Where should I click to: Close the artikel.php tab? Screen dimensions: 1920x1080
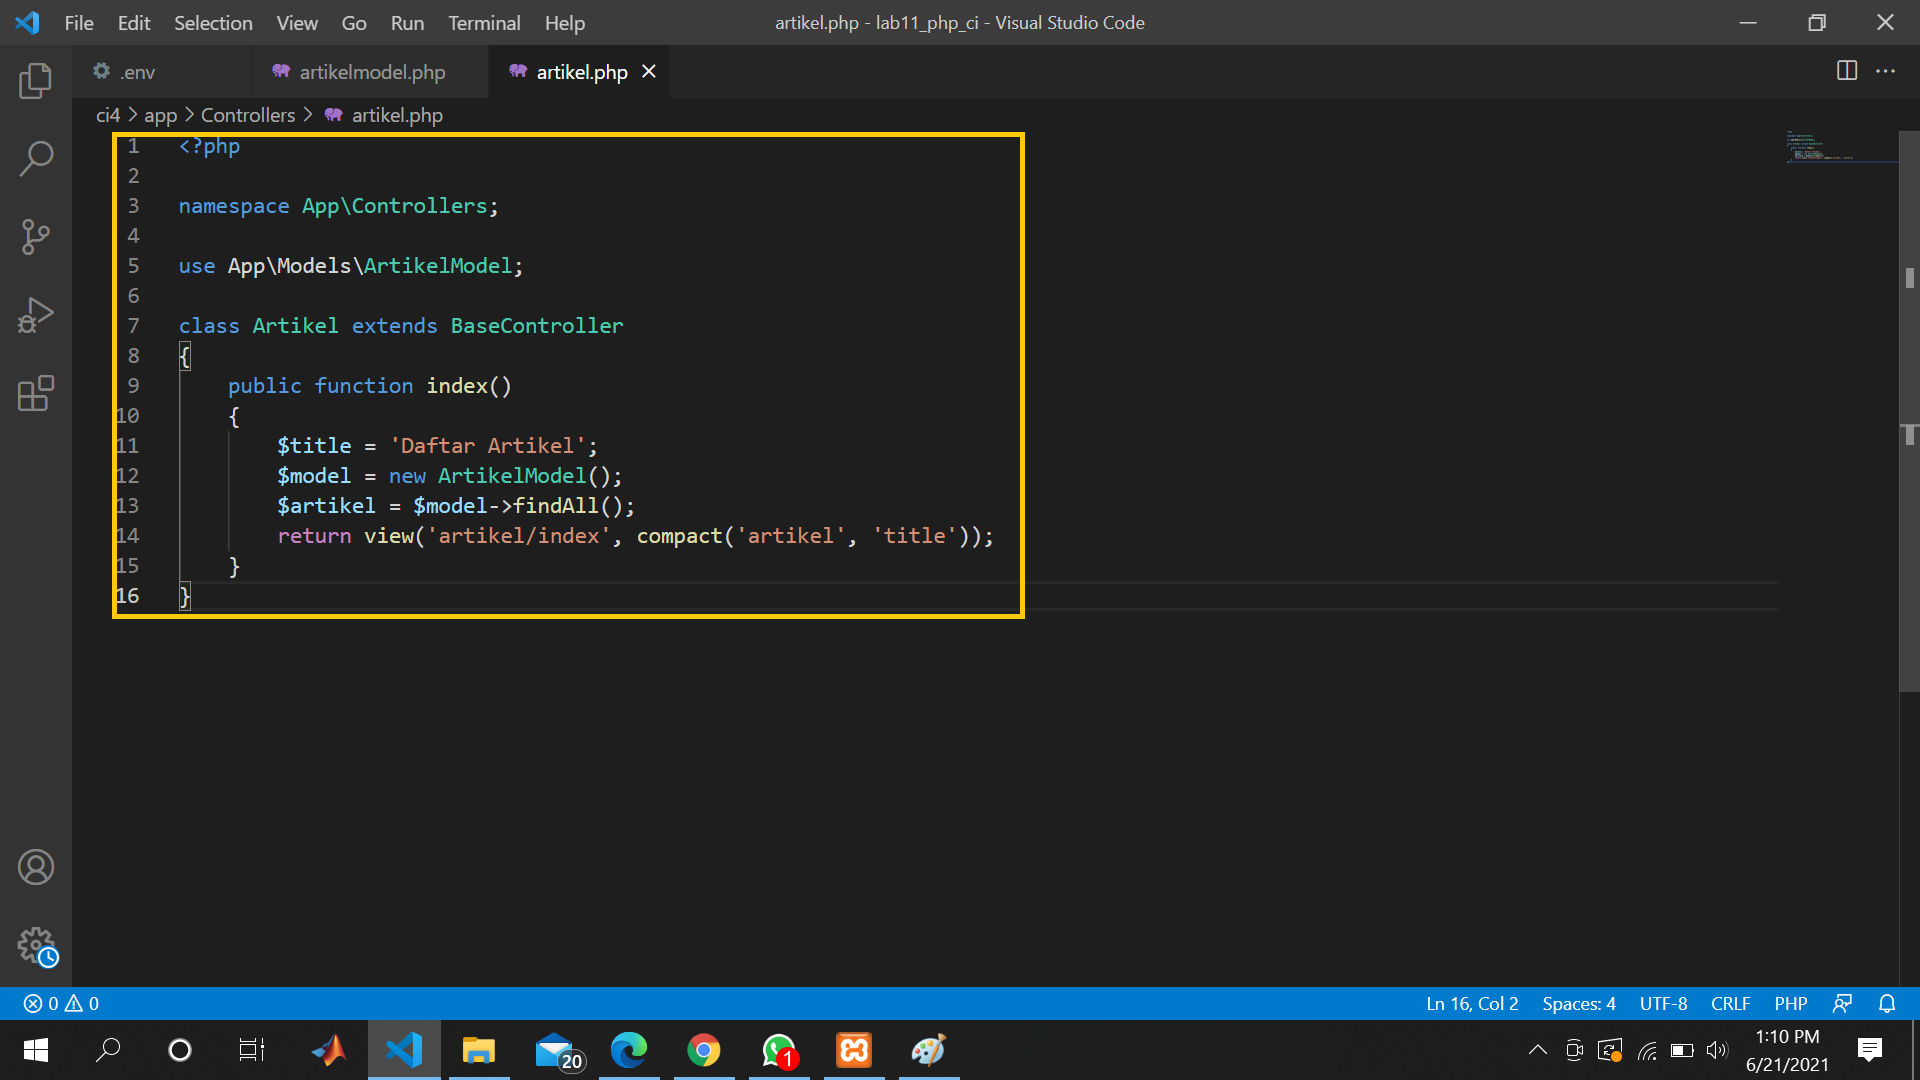[x=649, y=72]
